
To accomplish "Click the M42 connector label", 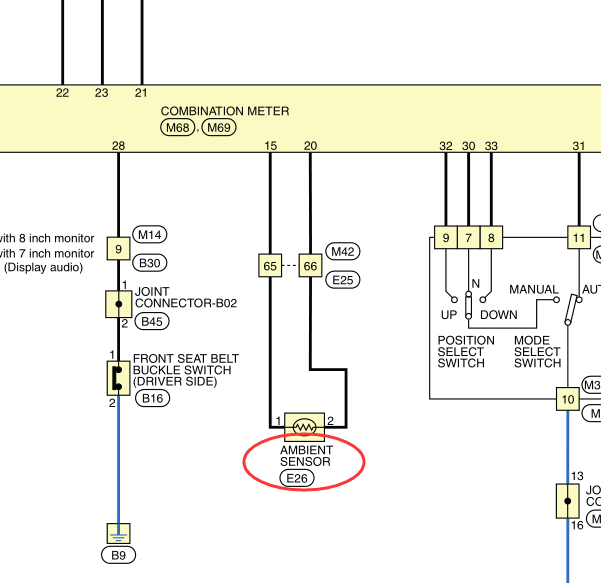I will (x=343, y=251).
